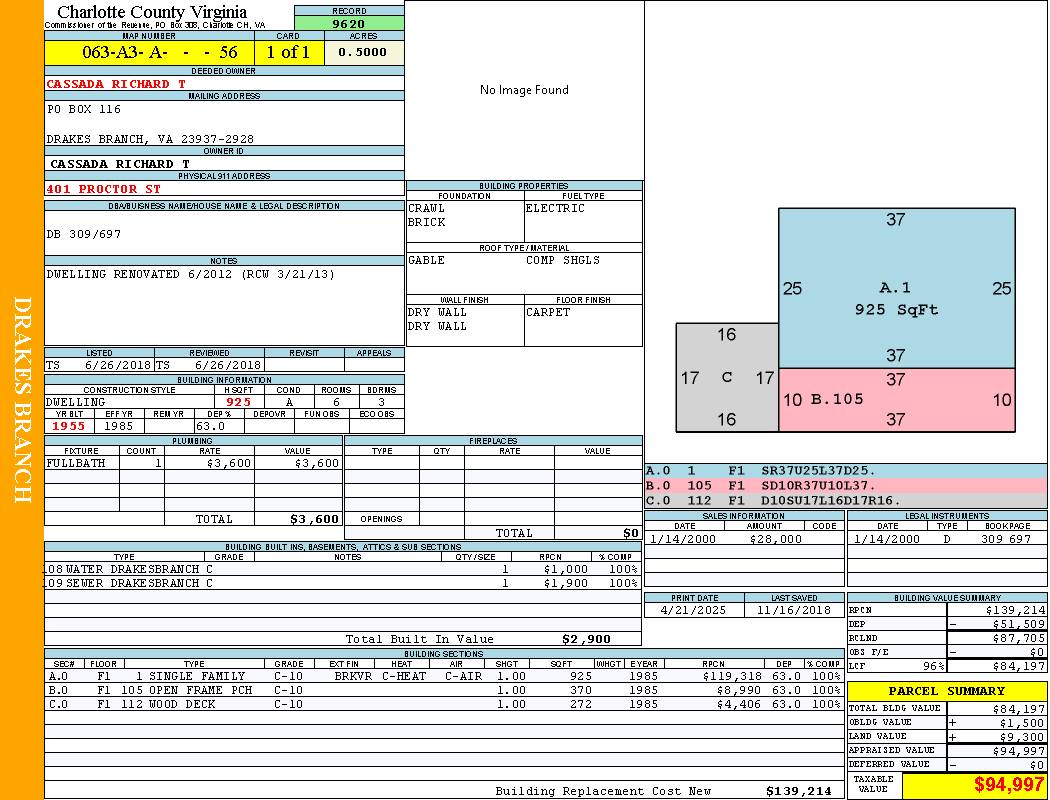Screen dimensions: 1050x800
Task: Select map number 063-A3- A- - - 56
Action: [159, 52]
